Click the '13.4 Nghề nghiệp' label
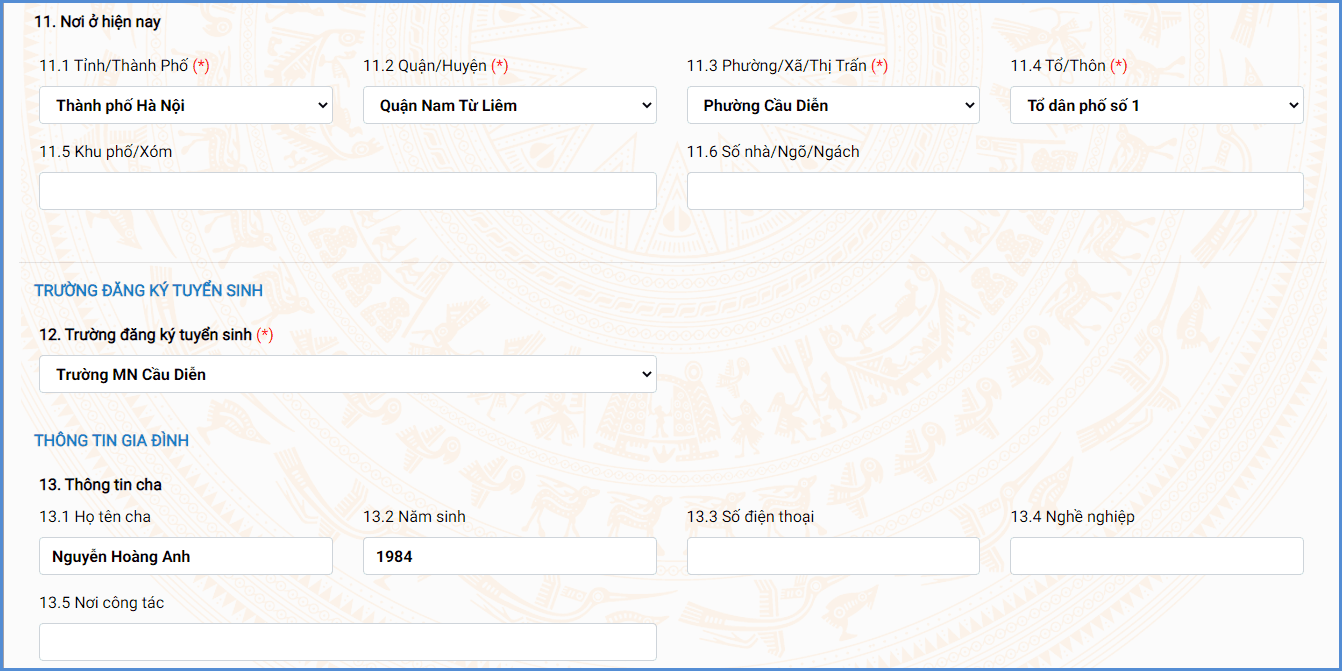 click(x=1072, y=517)
